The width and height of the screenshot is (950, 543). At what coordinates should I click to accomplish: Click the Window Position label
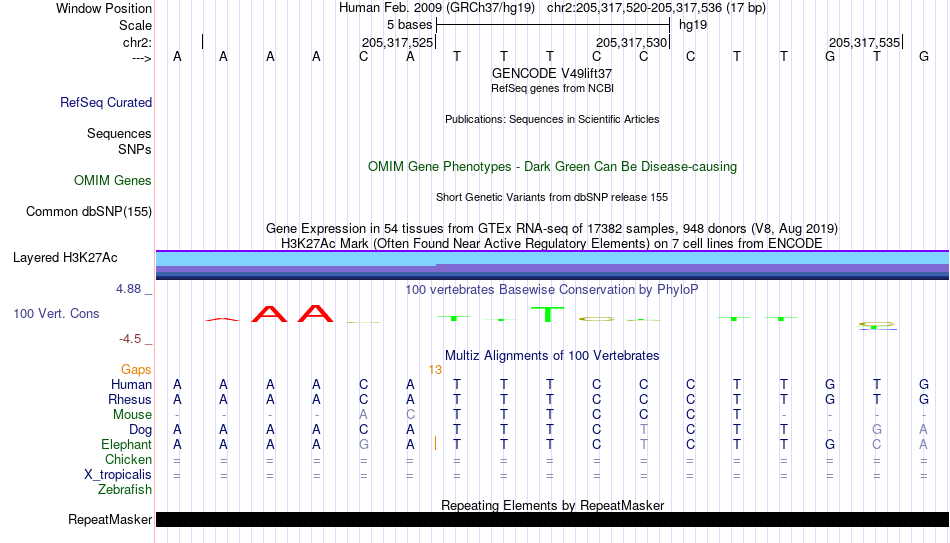(x=104, y=8)
